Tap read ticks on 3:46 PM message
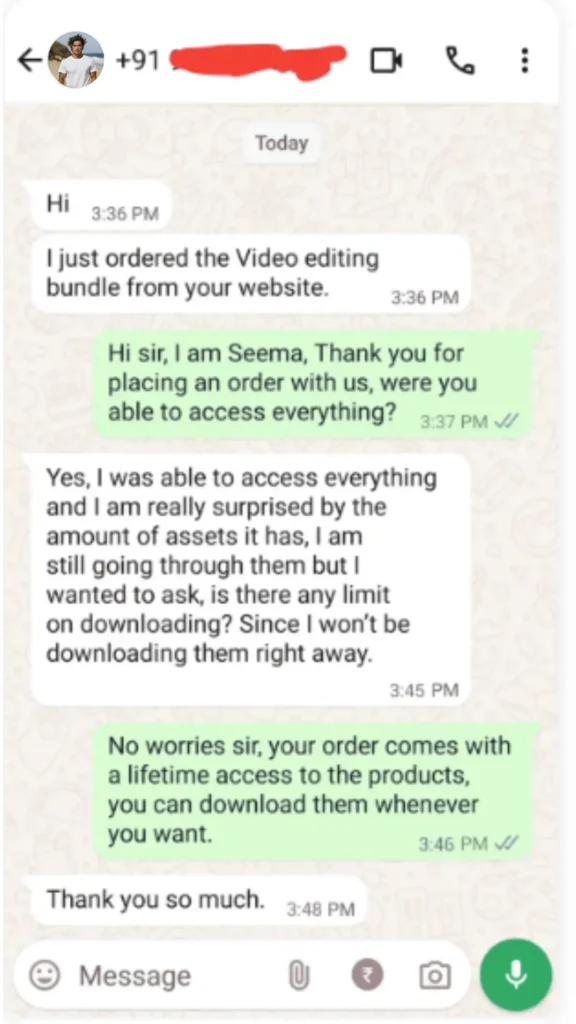 pos(507,844)
